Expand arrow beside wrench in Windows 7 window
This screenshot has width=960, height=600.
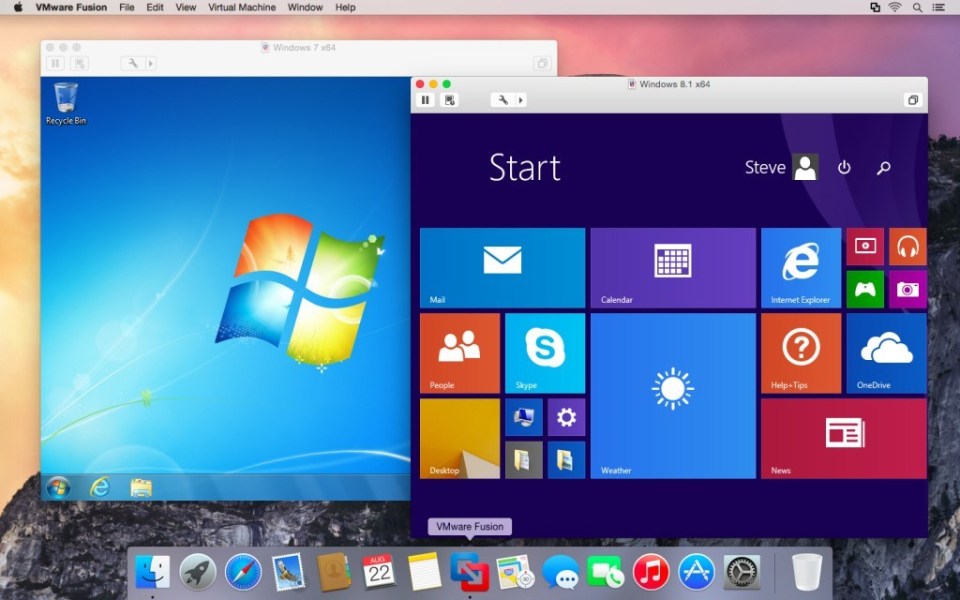pyautogui.click(x=151, y=63)
